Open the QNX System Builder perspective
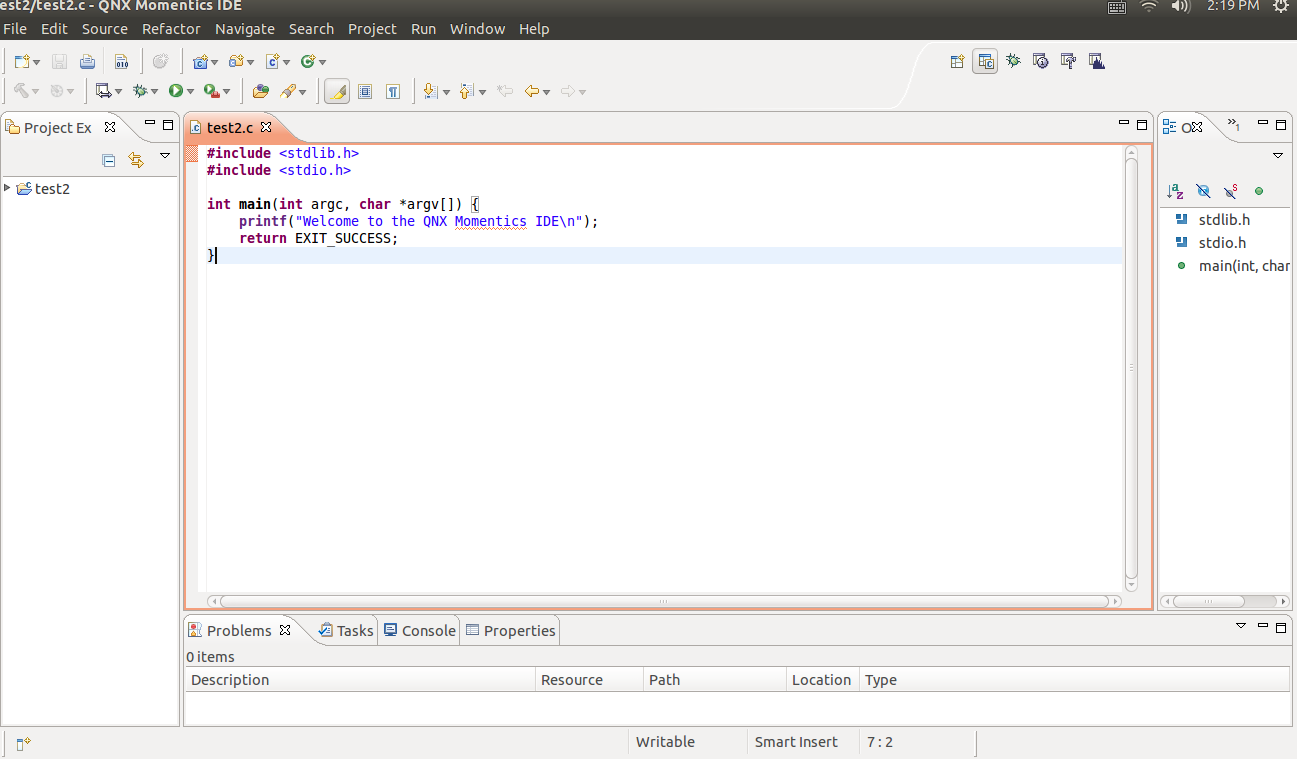 coord(1069,62)
